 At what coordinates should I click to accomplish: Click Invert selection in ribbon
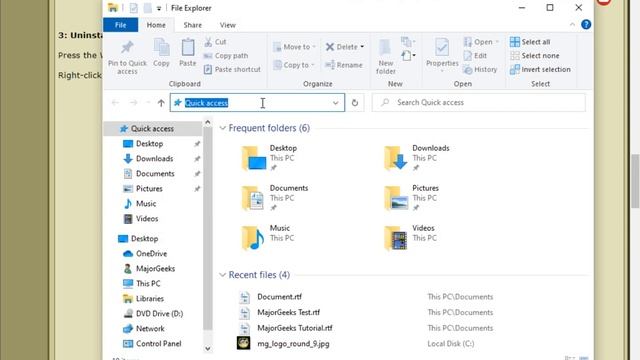[540, 69]
